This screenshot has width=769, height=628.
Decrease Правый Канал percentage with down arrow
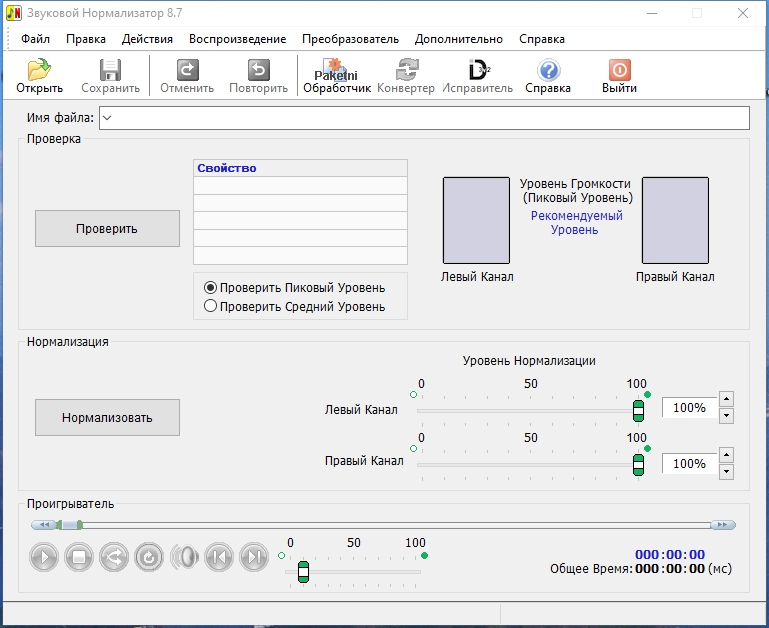tap(726, 471)
